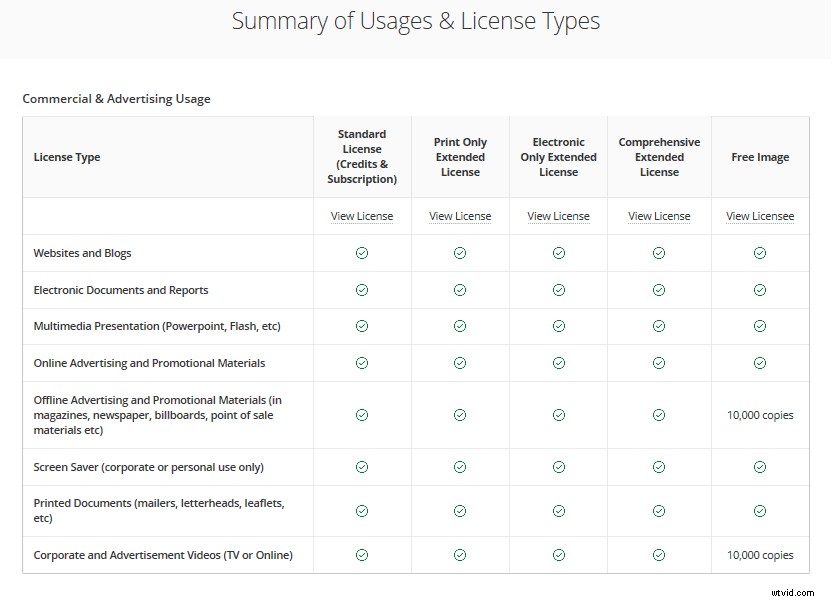Click Free Image checkmark for Websites and Blogs
This screenshot has width=832, height=602.
point(760,253)
